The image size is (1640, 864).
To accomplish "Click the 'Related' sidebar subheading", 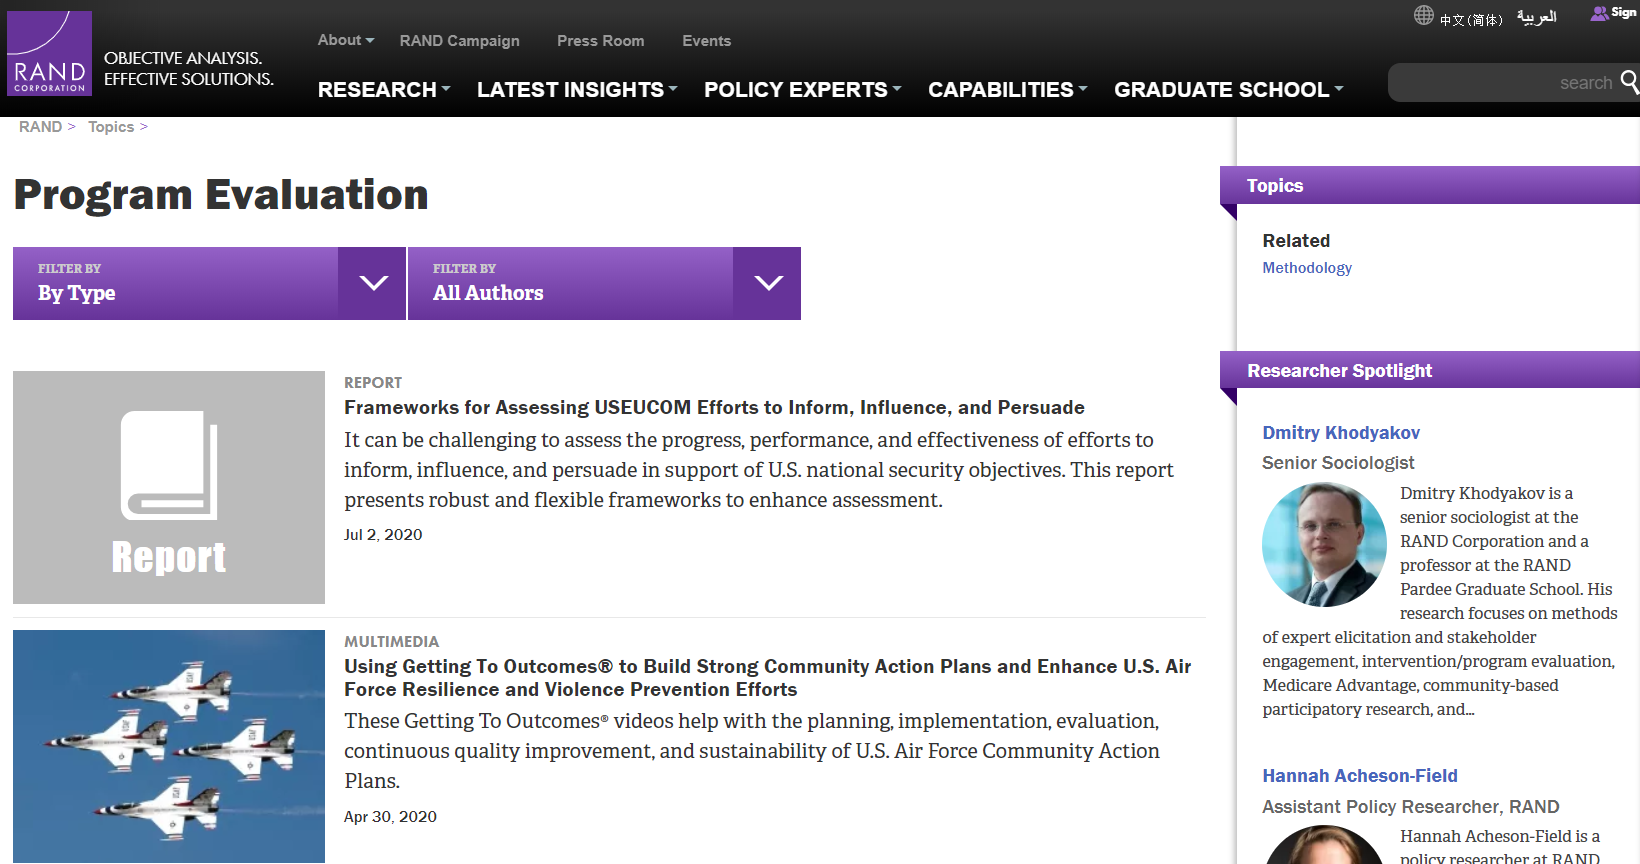I will click(x=1296, y=241).
